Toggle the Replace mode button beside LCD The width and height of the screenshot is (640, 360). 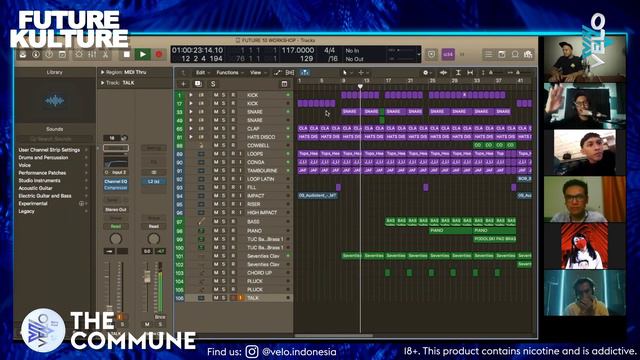(x=431, y=54)
